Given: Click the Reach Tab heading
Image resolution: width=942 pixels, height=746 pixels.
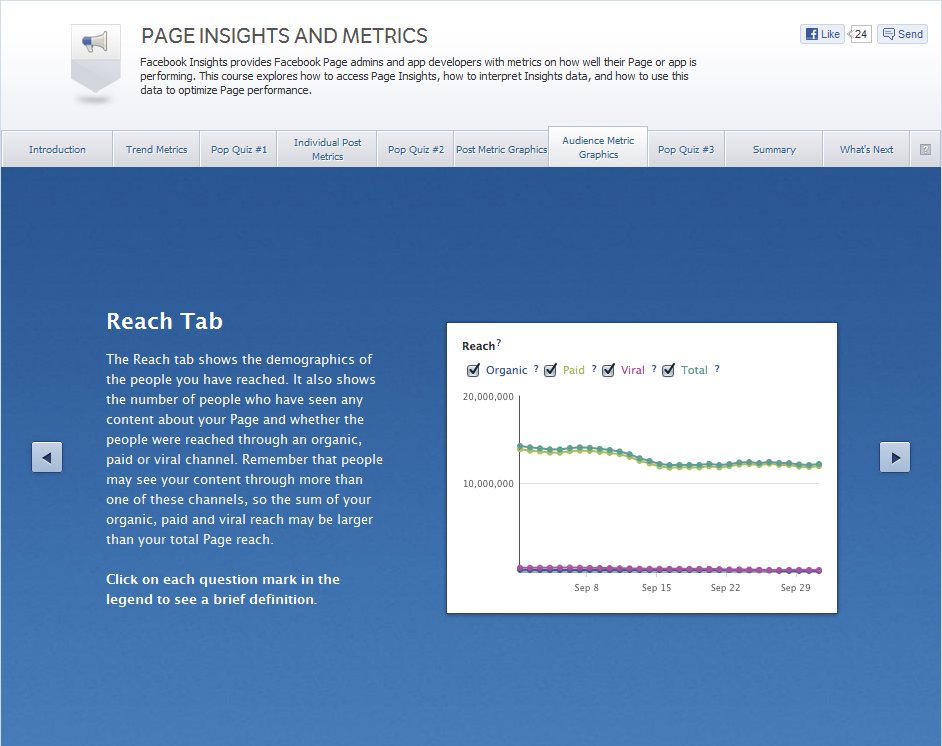Looking at the screenshot, I should [165, 321].
